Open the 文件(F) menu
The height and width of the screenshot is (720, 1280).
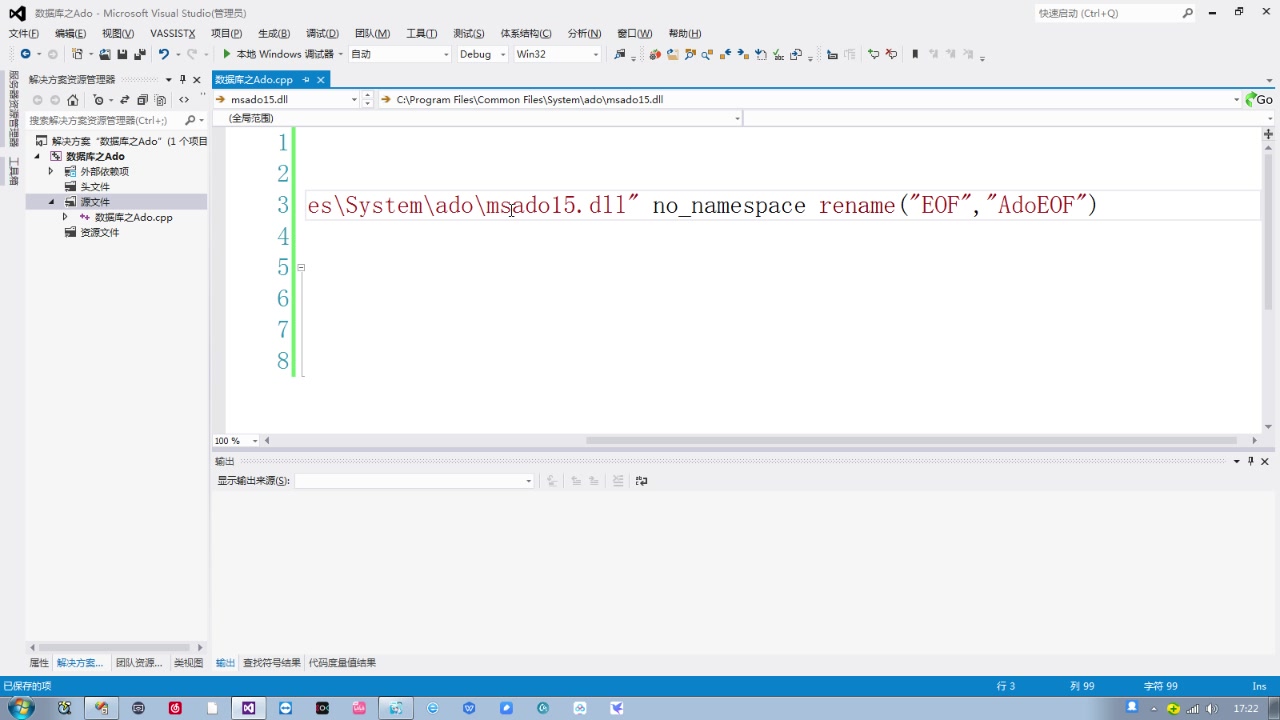24,33
